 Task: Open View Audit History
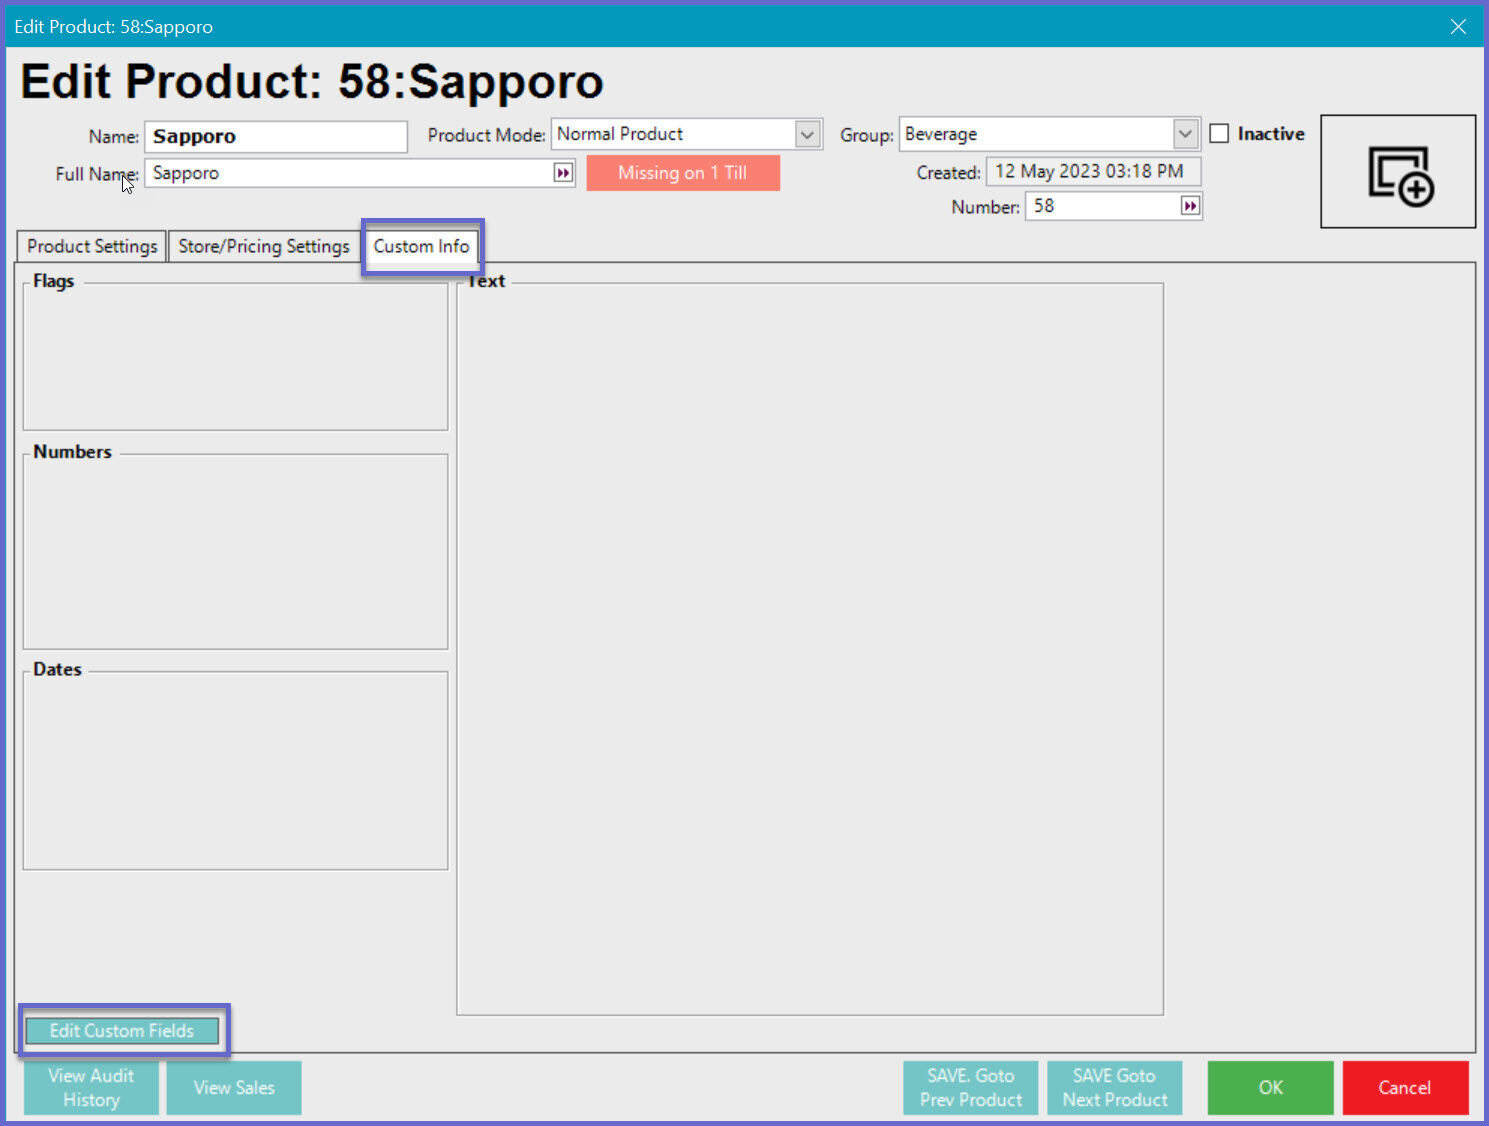point(91,1087)
